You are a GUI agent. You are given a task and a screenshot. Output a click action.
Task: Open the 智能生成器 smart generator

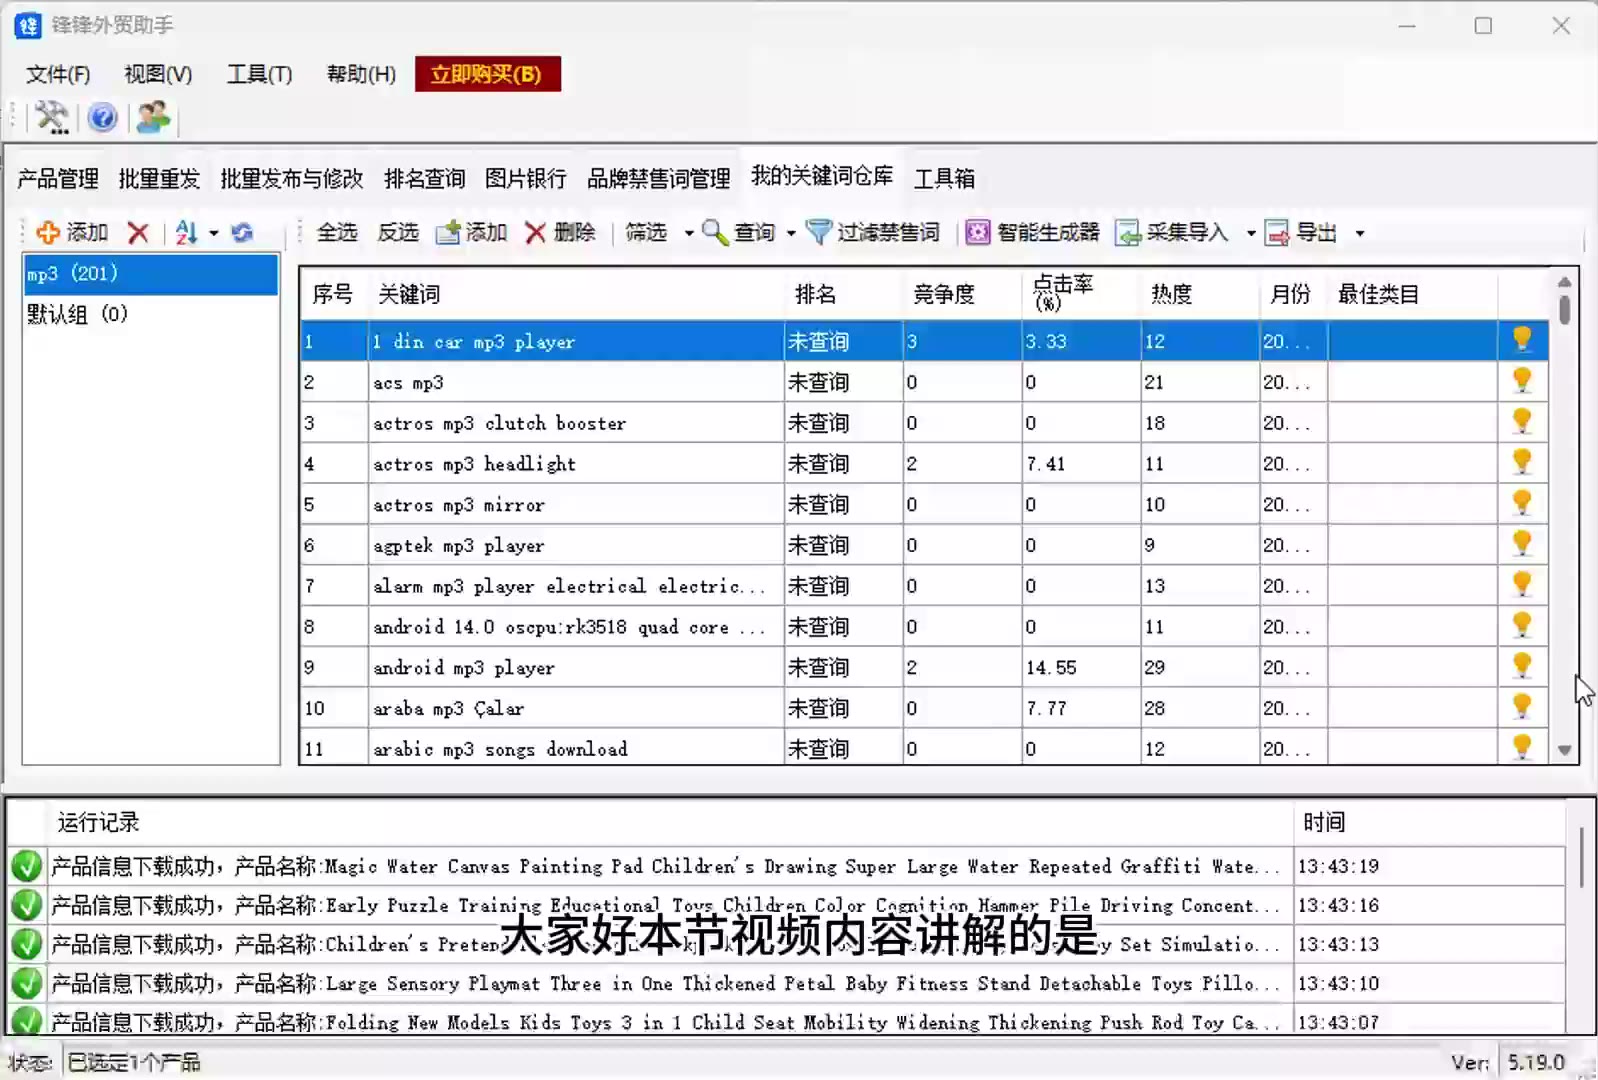1032,233
